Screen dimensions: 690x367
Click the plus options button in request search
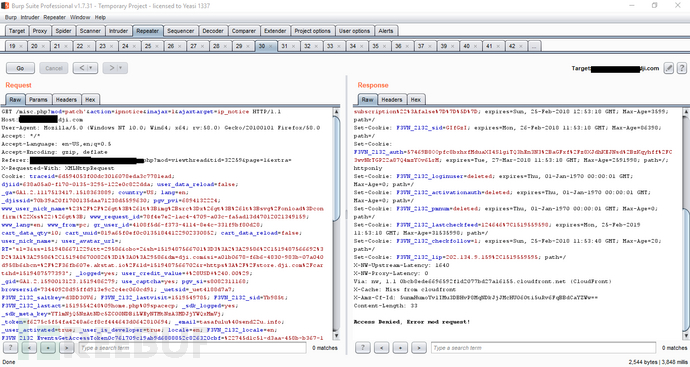[48, 348]
